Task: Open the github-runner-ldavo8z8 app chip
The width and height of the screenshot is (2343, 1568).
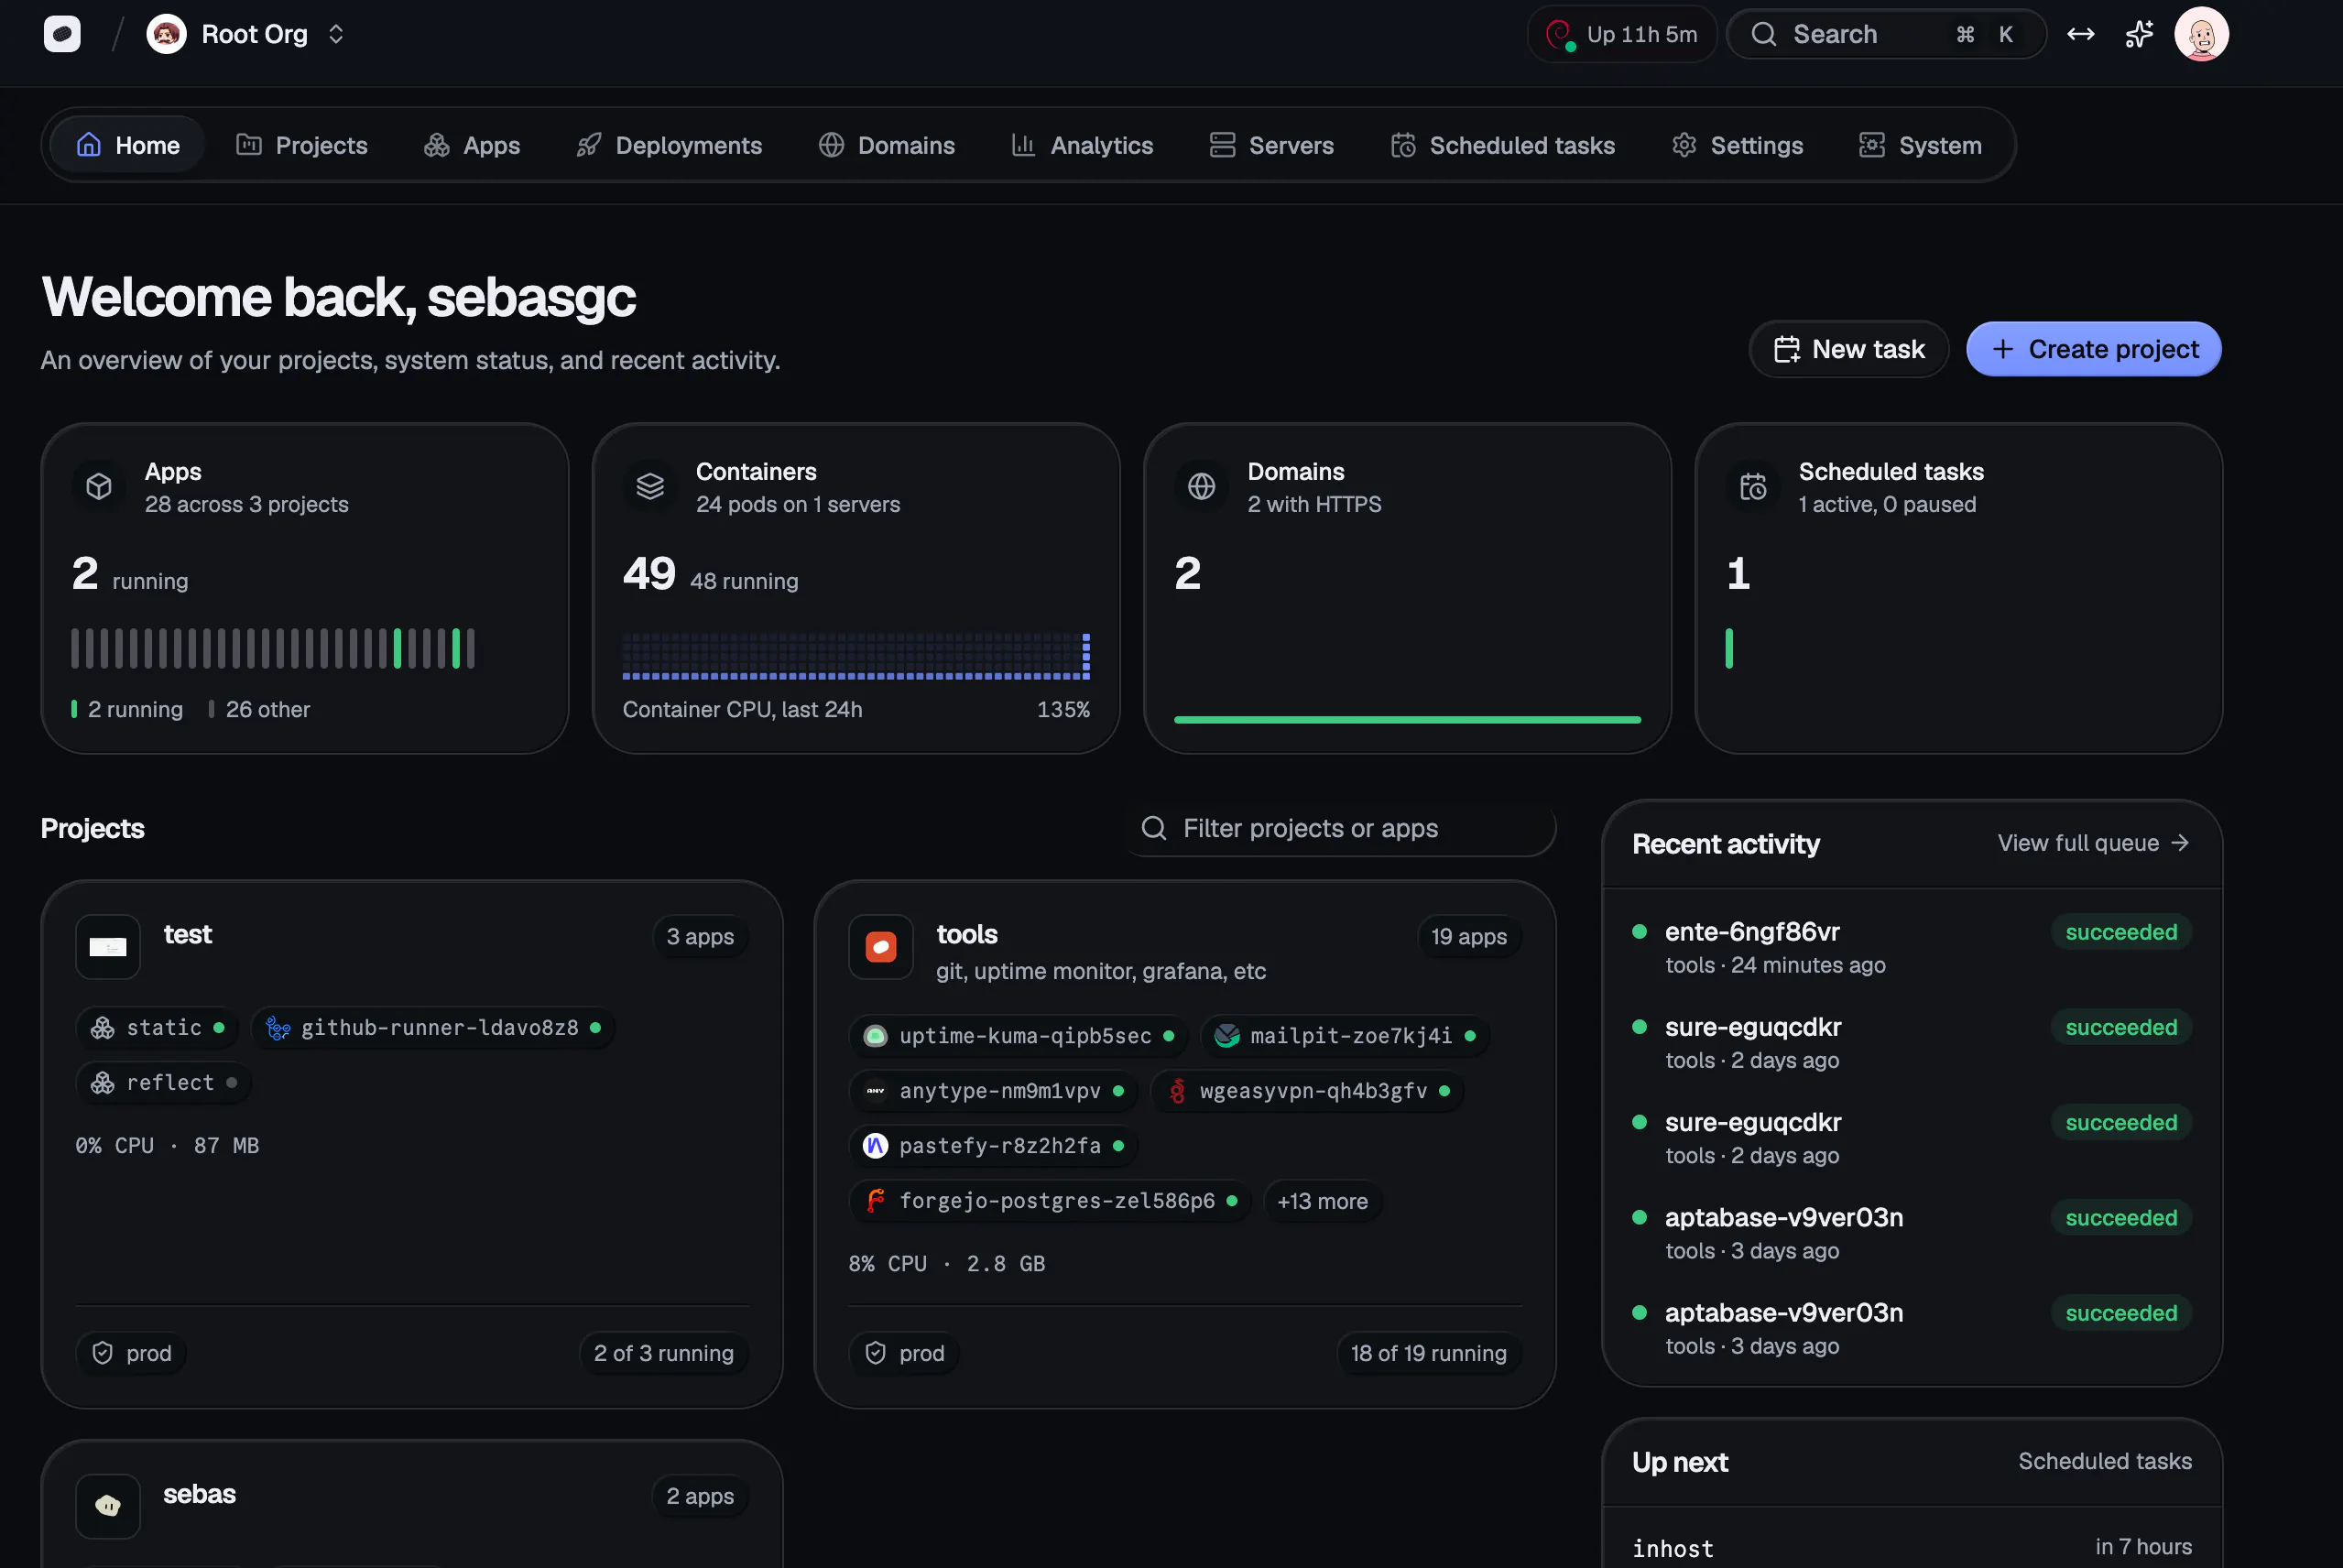Action: 433,1027
